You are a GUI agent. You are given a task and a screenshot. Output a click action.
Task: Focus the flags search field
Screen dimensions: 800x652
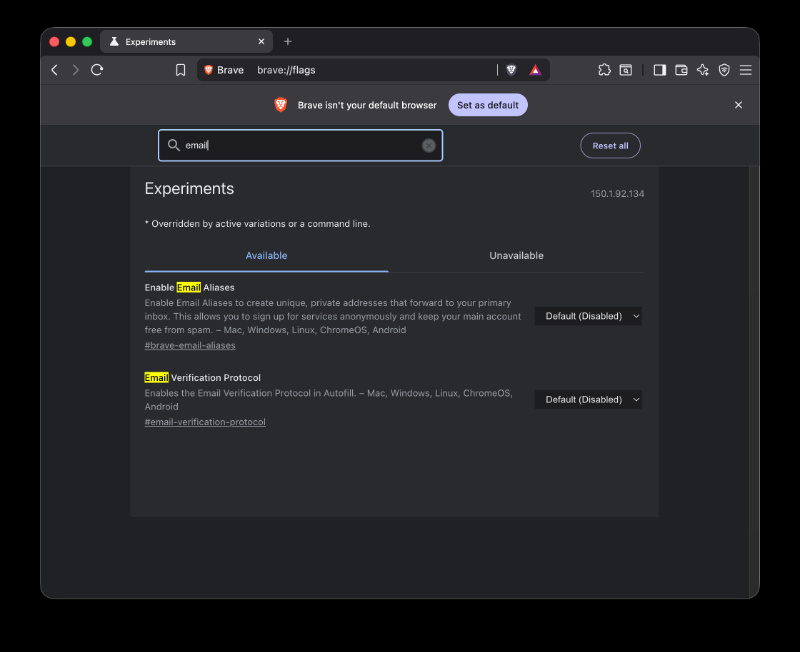(301, 145)
